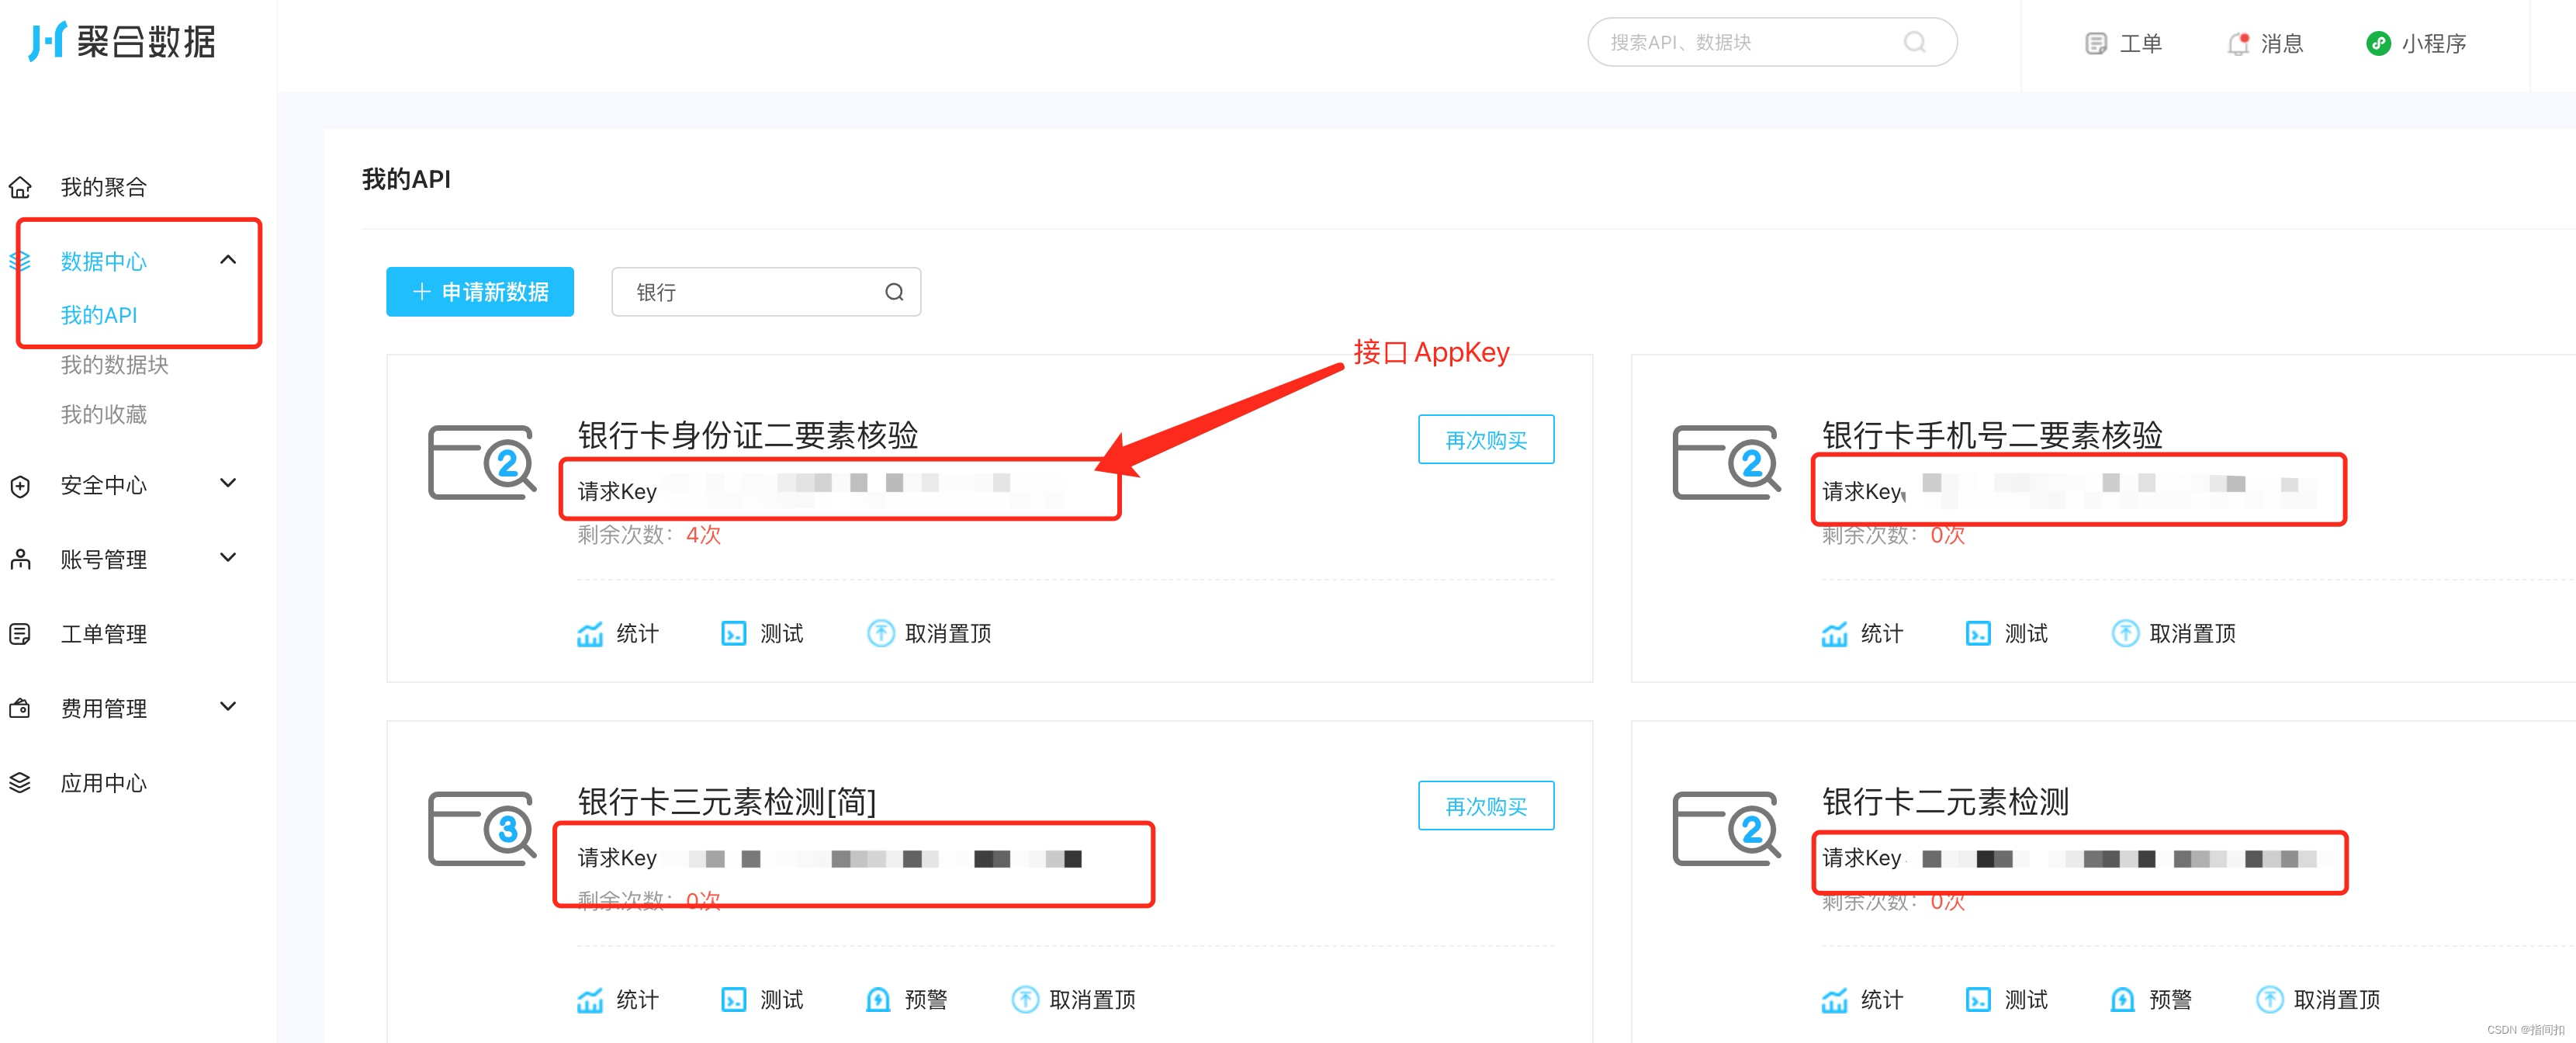Click 取消置顶 for 银行卡二元素检测

pyautogui.click(x=2317, y=1000)
